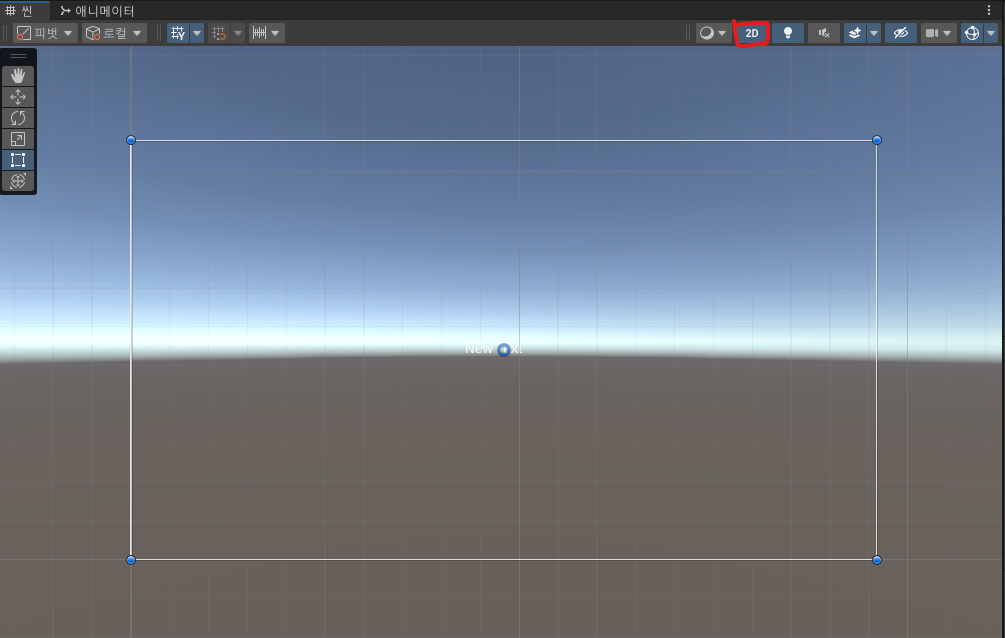Select the Rect Transform tool
The image size is (1005, 638).
click(x=17, y=160)
